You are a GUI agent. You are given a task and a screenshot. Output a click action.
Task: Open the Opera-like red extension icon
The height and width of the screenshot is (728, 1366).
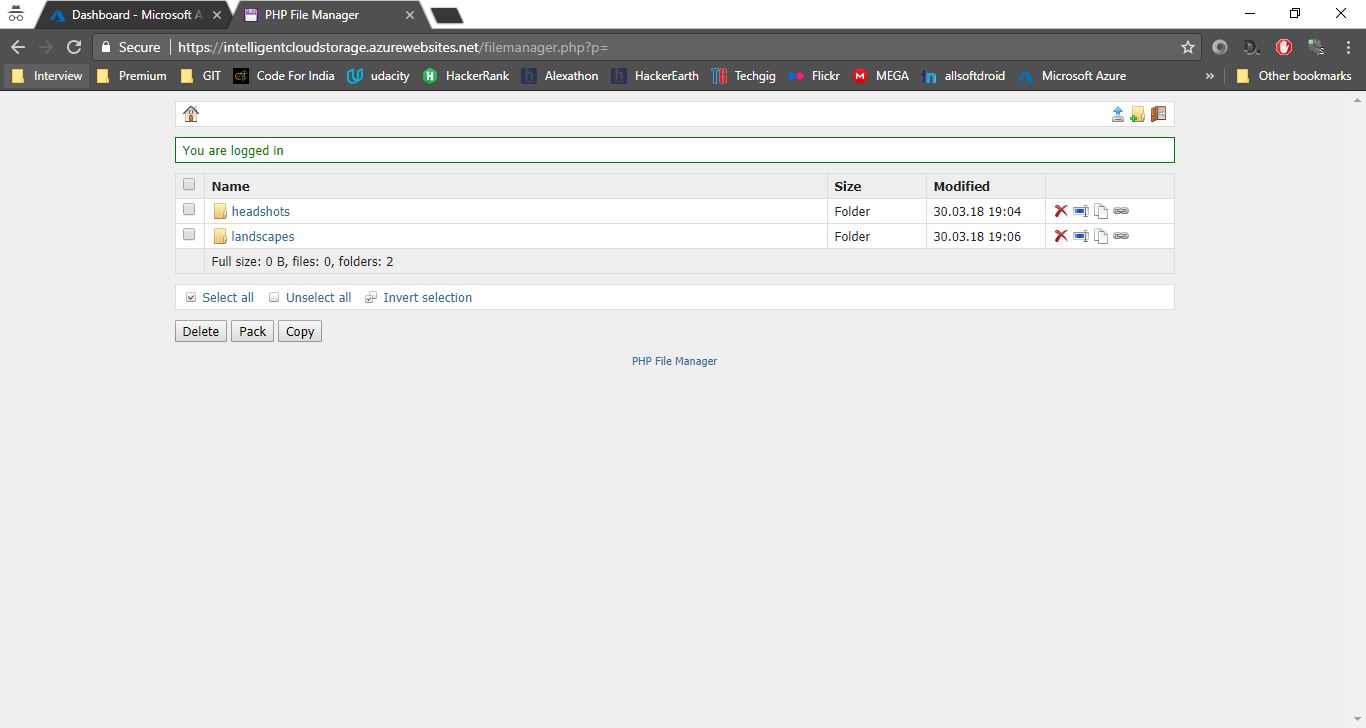pyautogui.click(x=1284, y=47)
